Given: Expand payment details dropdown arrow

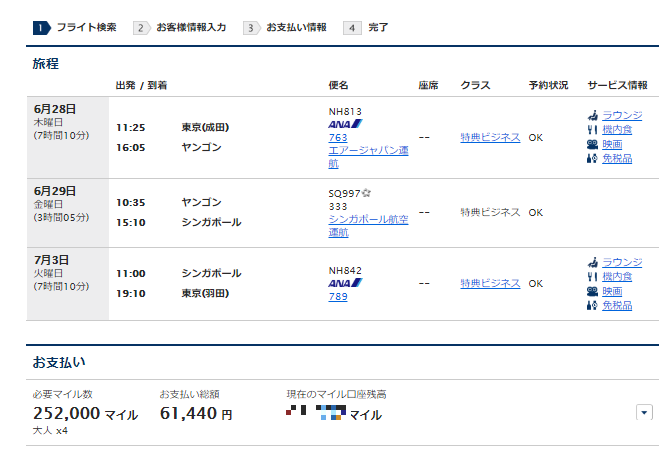Looking at the screenshot, I should tap(644, 412).
